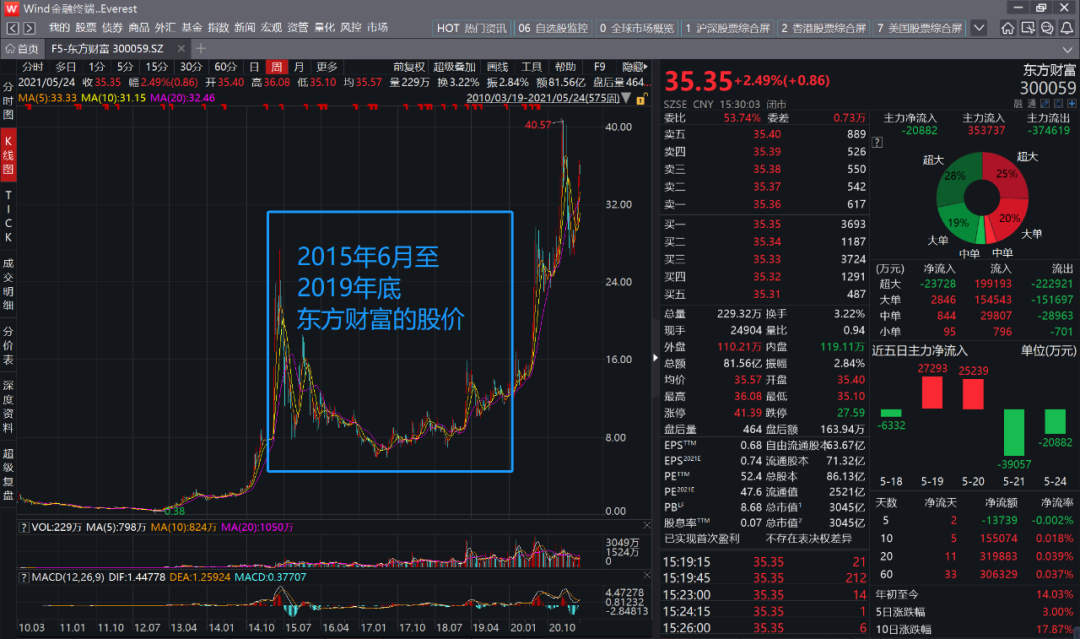Click the 7 美国股票综合屏 button
The width and height of the screenshot is (1080, 639).
point(919,28)
